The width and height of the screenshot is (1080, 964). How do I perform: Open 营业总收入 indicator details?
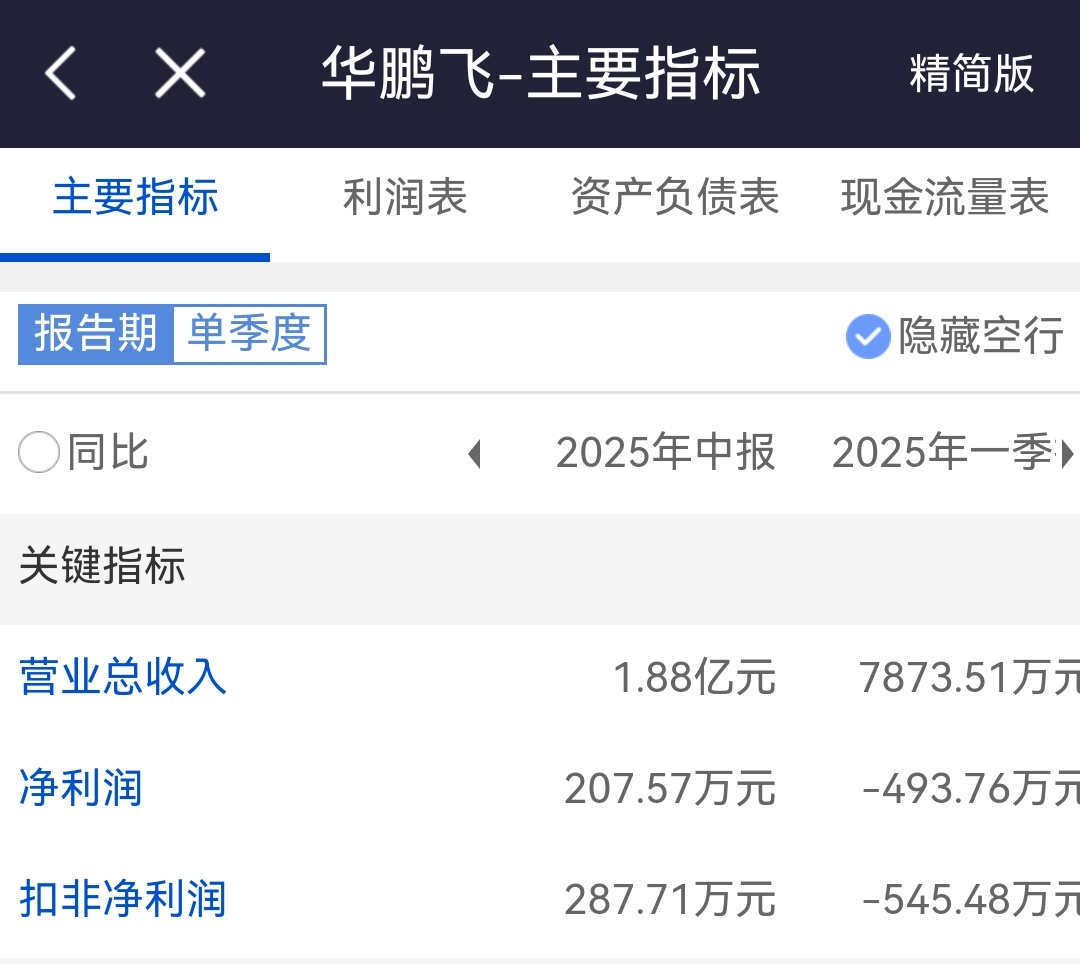tap(123, 677)
